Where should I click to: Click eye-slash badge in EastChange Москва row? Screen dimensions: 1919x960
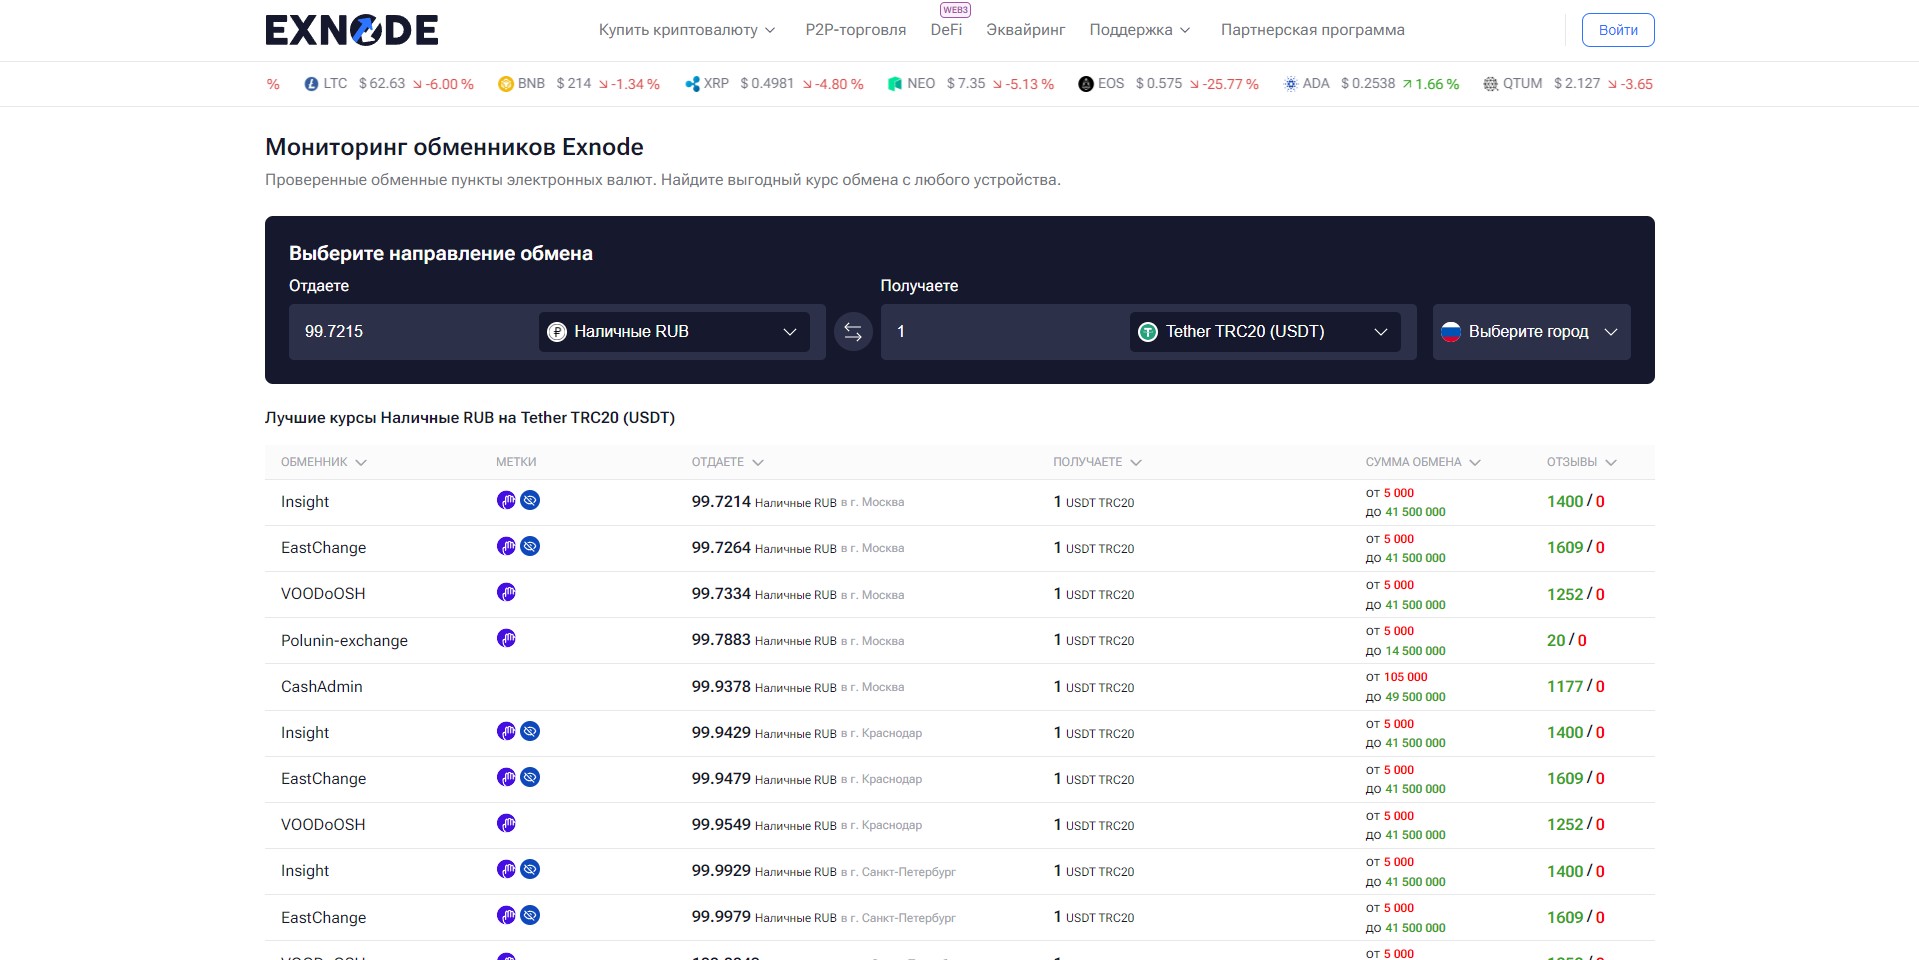[530, 546]
